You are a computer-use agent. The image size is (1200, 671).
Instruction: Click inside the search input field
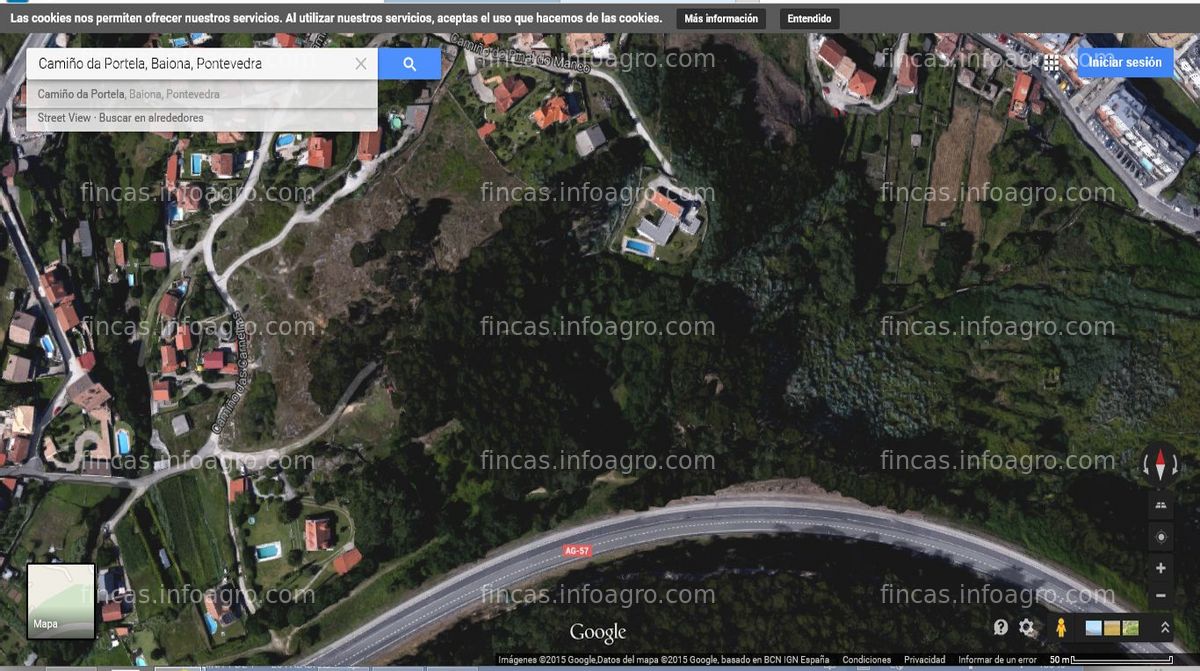point(190,64)
